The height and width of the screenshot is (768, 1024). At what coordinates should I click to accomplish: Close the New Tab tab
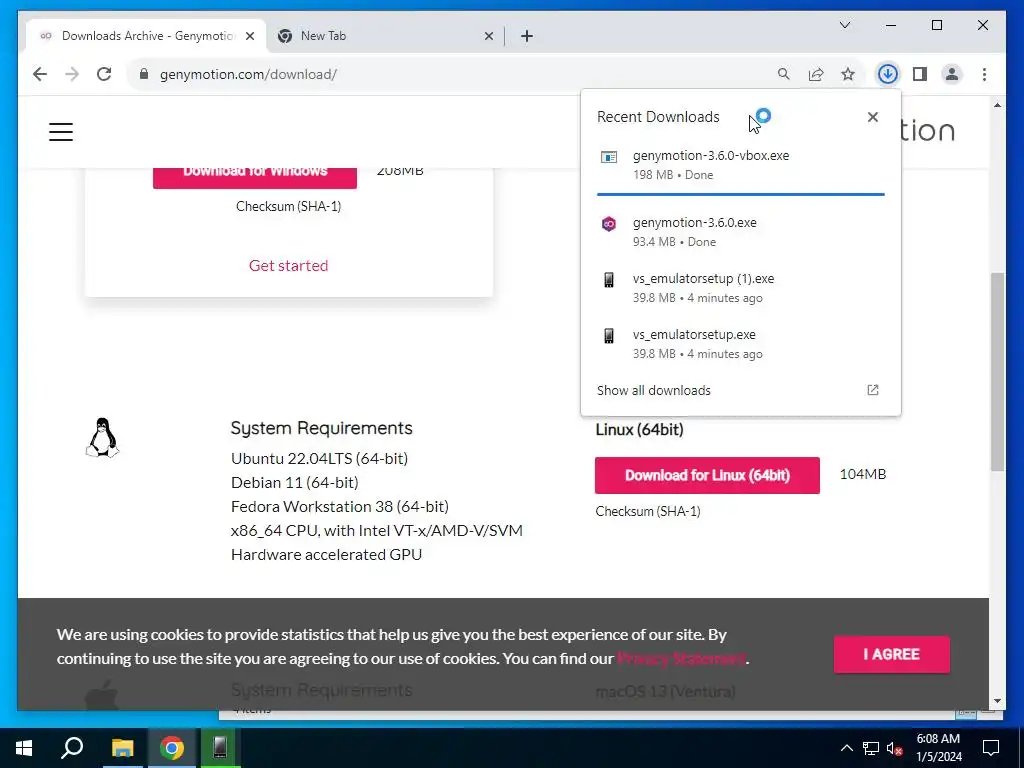[x=488, y=36]
